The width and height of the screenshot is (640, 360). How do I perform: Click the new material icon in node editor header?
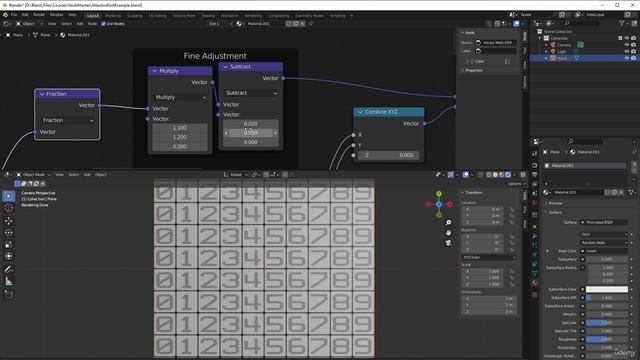[296, 24]
